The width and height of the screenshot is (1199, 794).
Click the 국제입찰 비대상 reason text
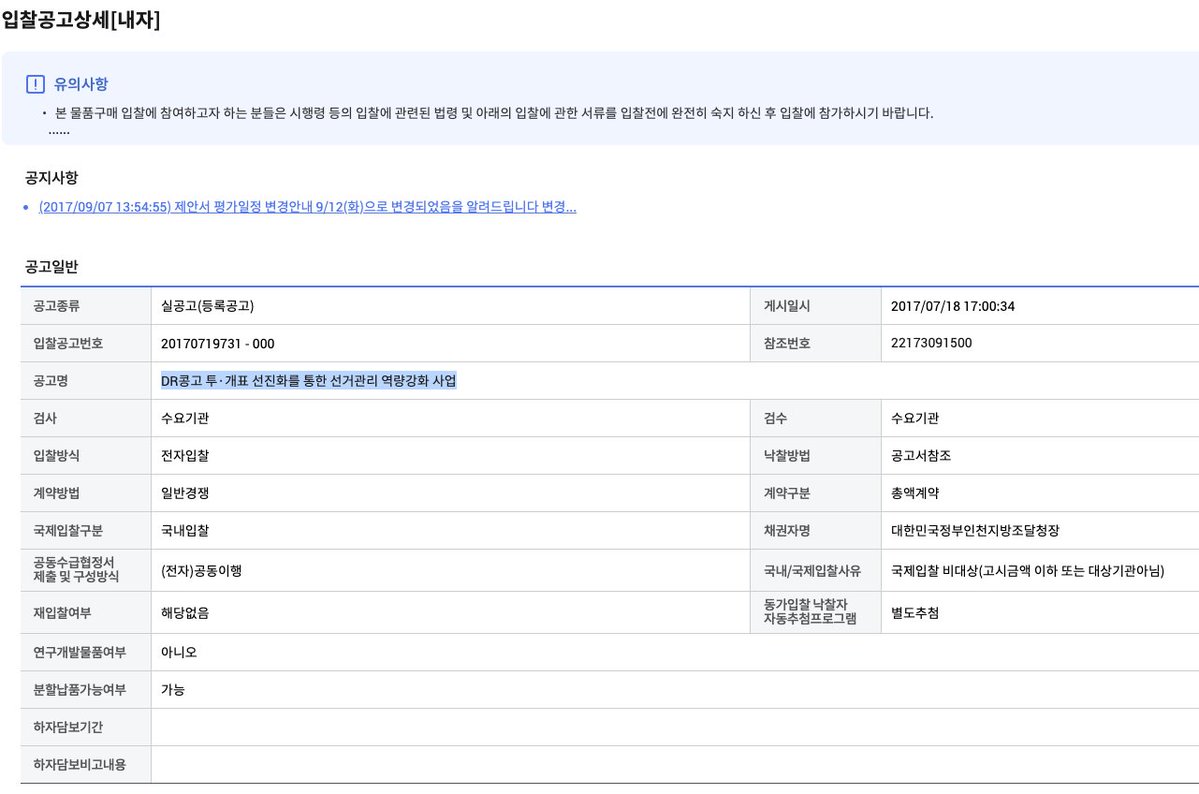(x=1028, y=571)
